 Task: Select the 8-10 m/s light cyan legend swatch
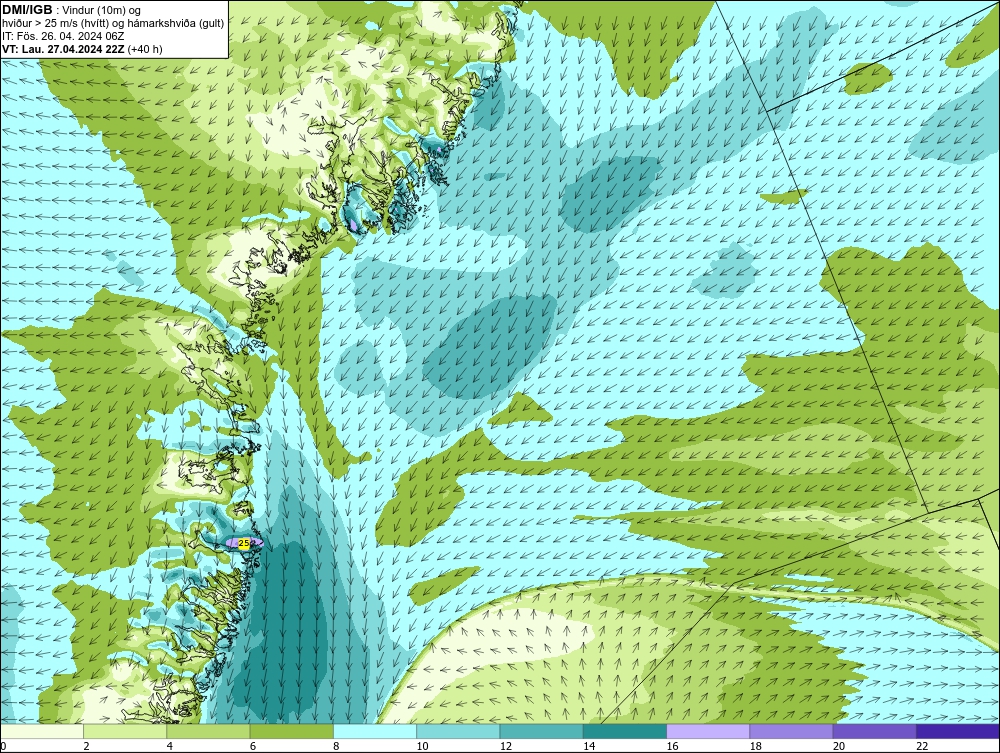[x=375, y=731]
